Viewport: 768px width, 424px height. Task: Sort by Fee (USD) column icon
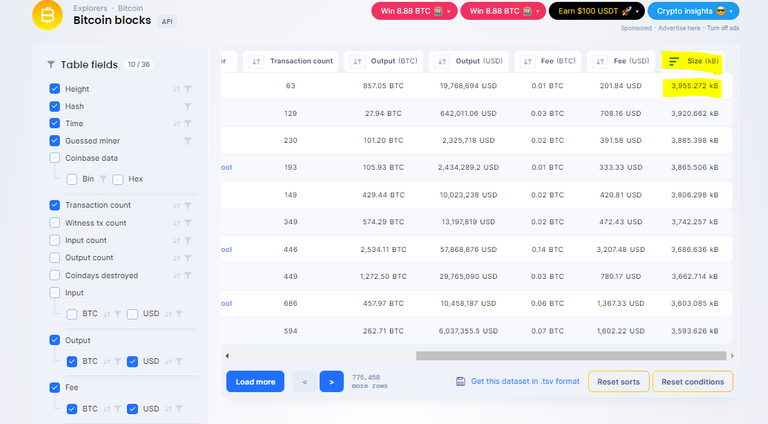600,62
